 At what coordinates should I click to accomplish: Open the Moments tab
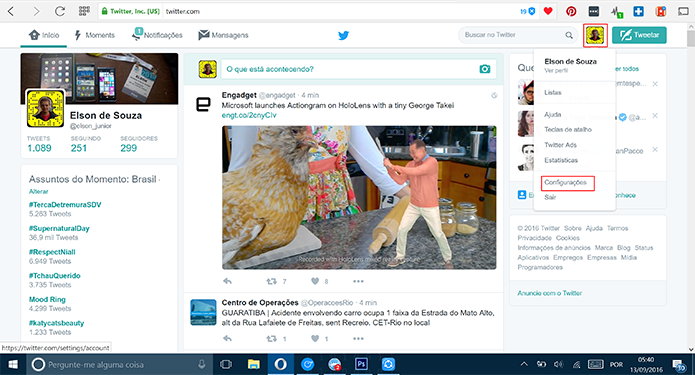pos(94,35)
